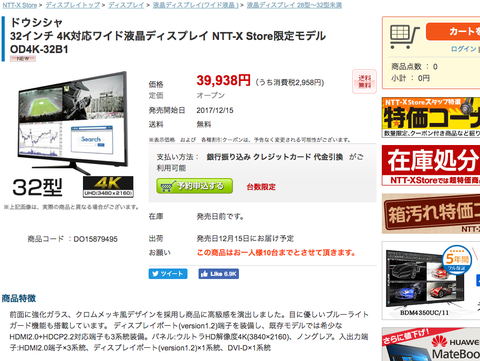Click the ログイン link in cart box
The image size is (480, 361).
(464, 49)
